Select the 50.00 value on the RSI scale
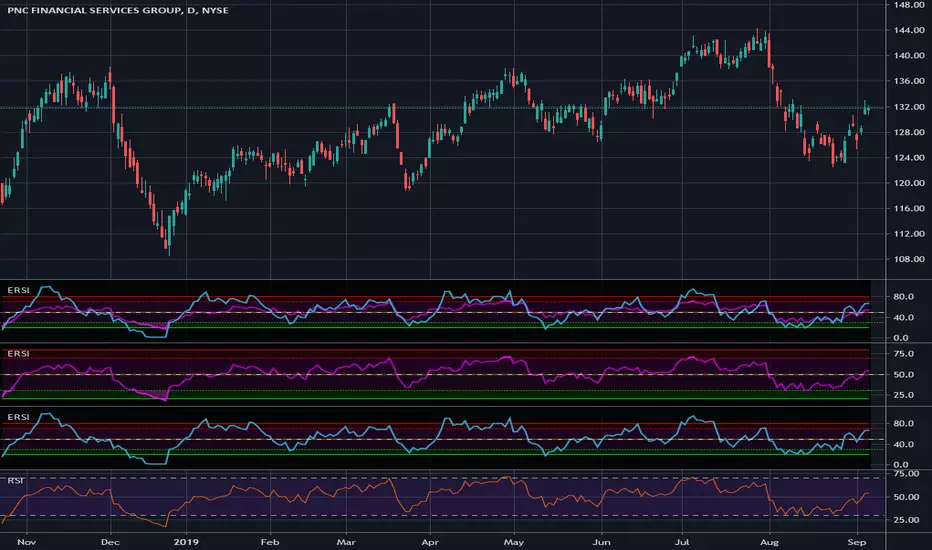The height and width of the screenshot is (550, 932). [x=907, y=497]
